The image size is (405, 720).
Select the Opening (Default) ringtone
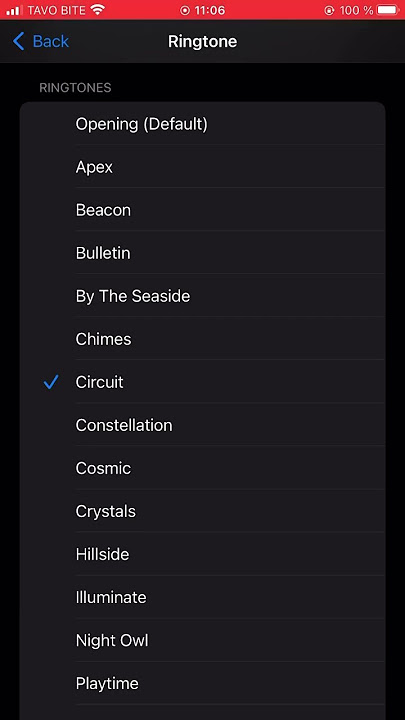(x=202, y=124)
